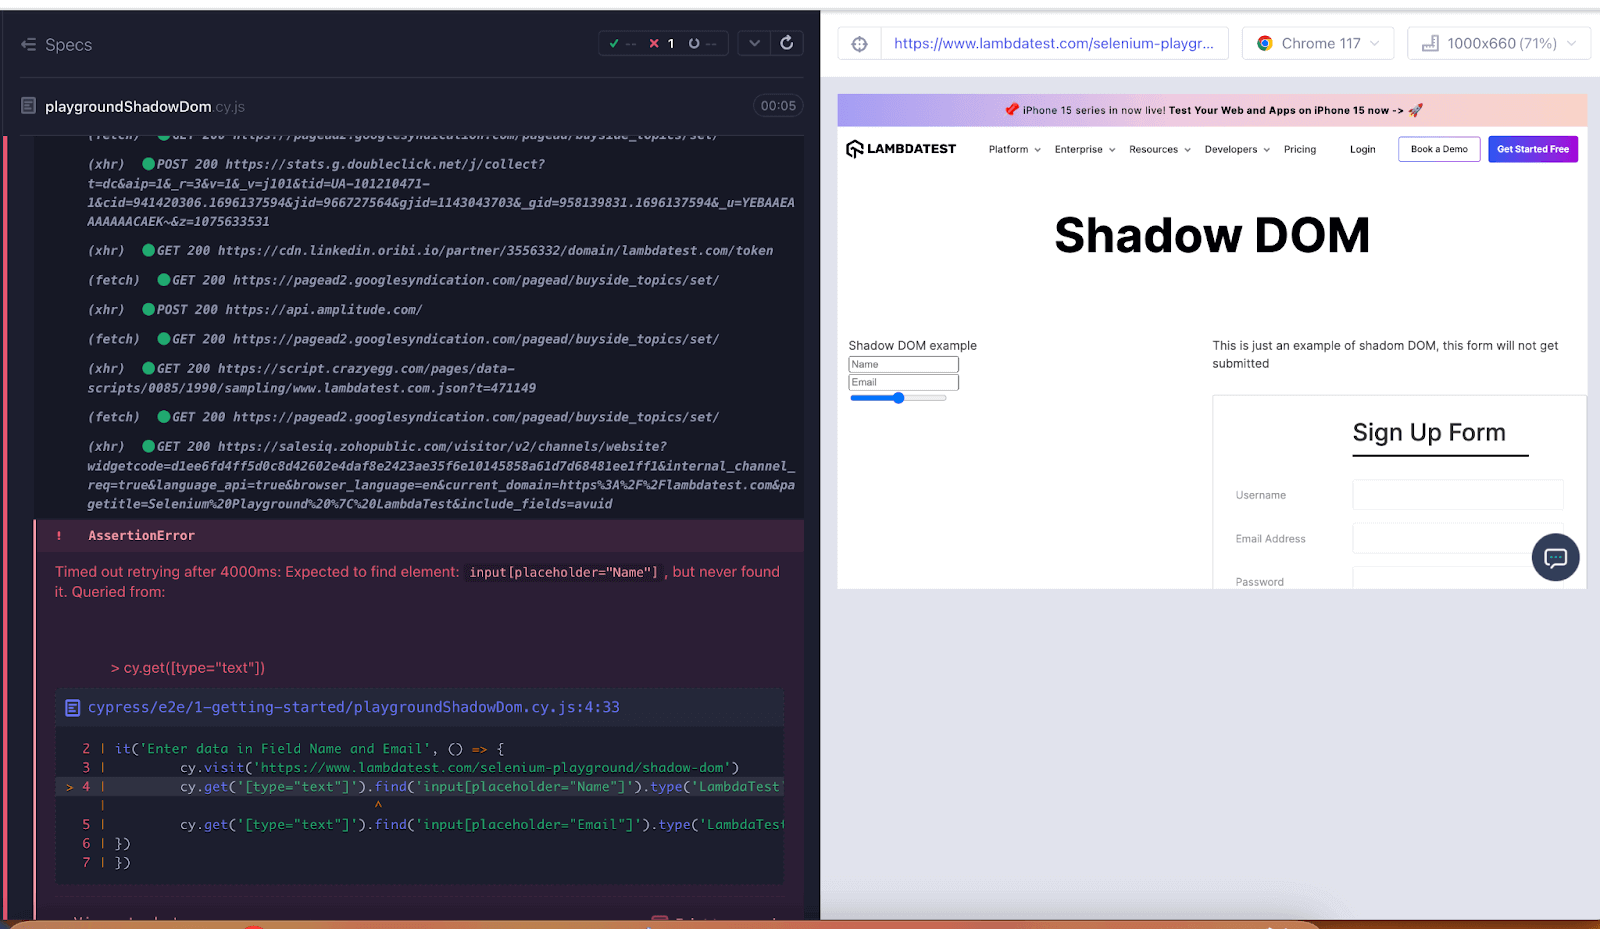Click the file icon beside the error path
Screen dimensions: 1600x929
click(72, 708)
